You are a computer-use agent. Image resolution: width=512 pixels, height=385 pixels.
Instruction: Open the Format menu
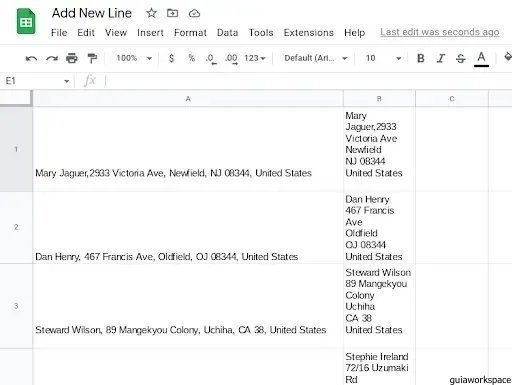[190, 33]
